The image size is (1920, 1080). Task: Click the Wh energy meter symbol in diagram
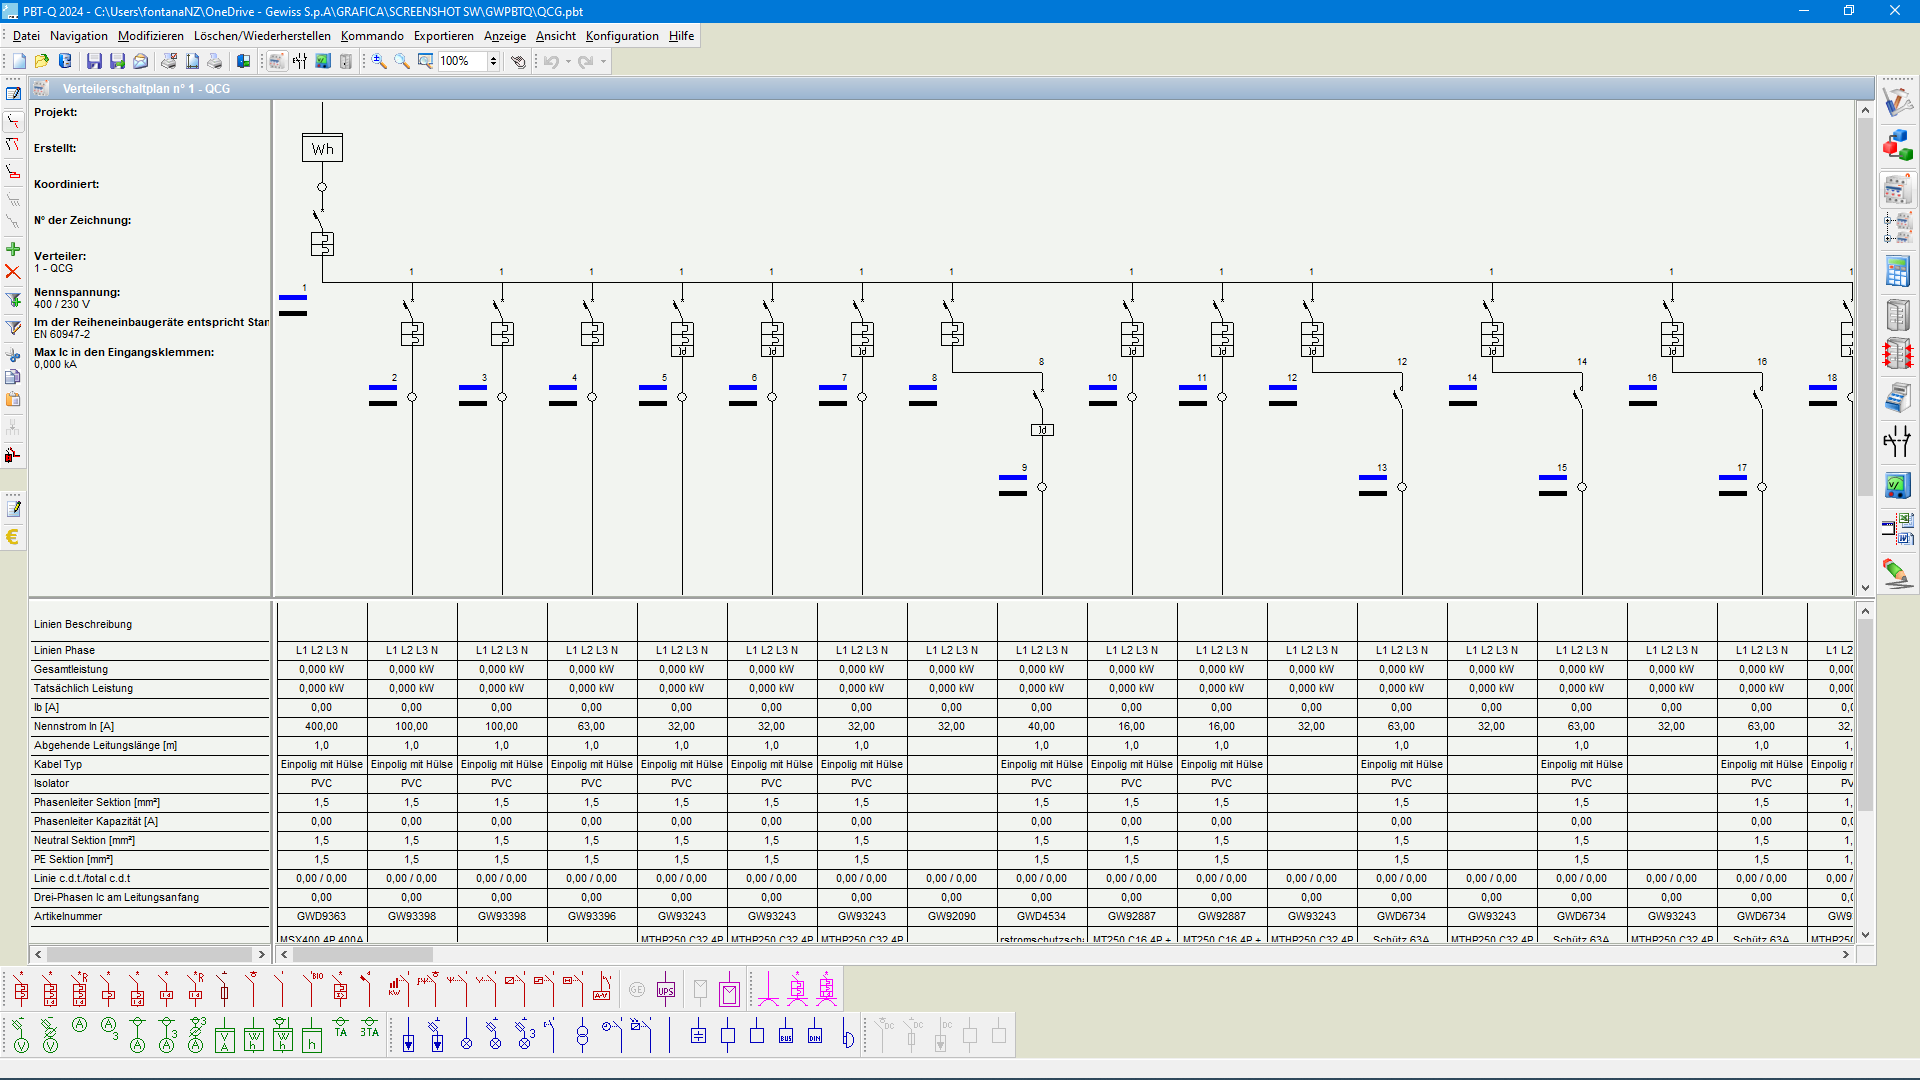[x=322, y=148]
